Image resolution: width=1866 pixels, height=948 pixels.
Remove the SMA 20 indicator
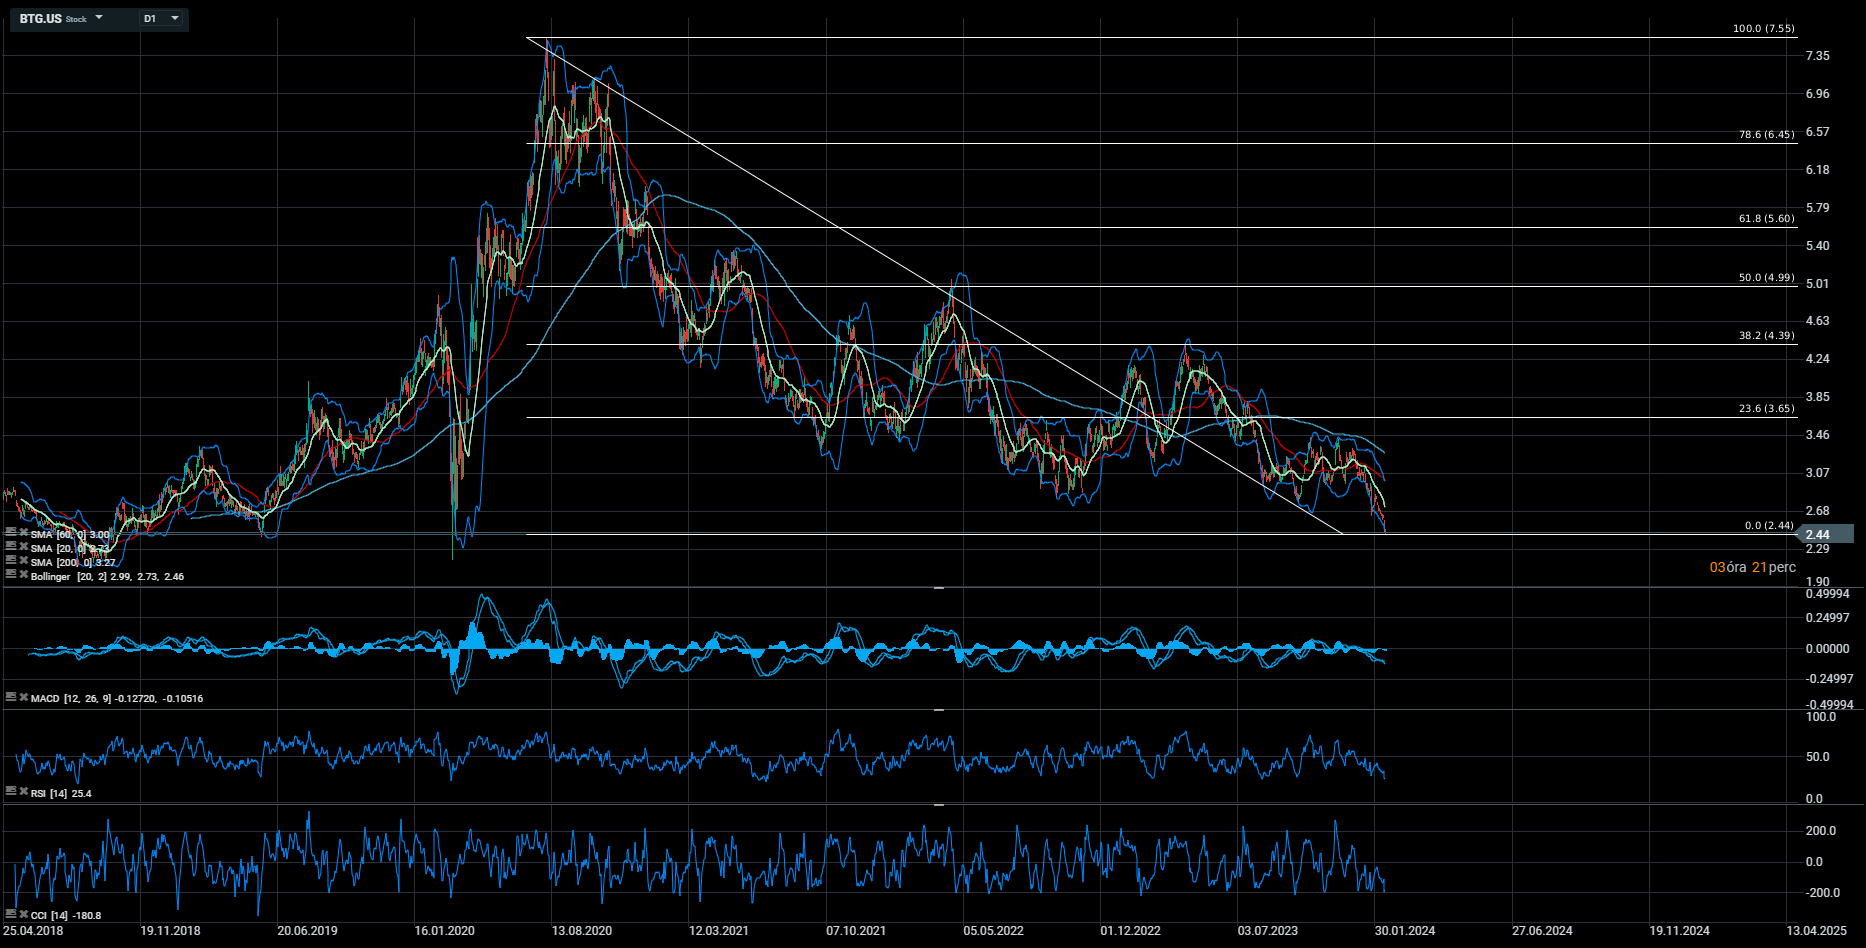[x=23, y=547]
